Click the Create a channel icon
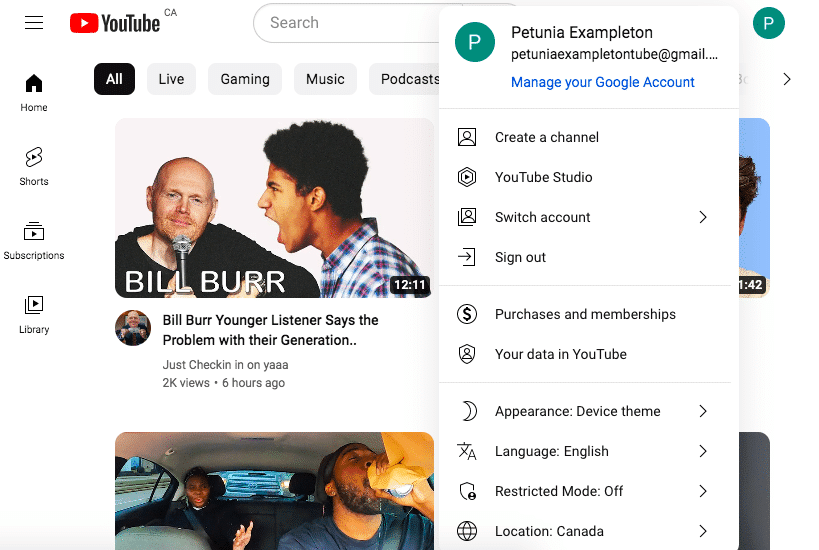This screenshot has width=819, height=550. click(466, 137)
